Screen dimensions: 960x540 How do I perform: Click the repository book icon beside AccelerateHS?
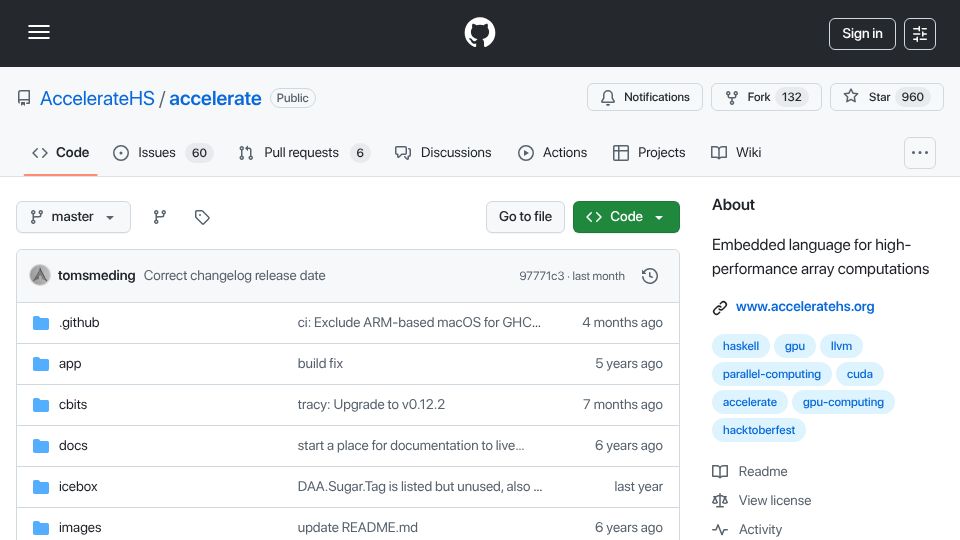pyautogui.click(x=24, y=98)
